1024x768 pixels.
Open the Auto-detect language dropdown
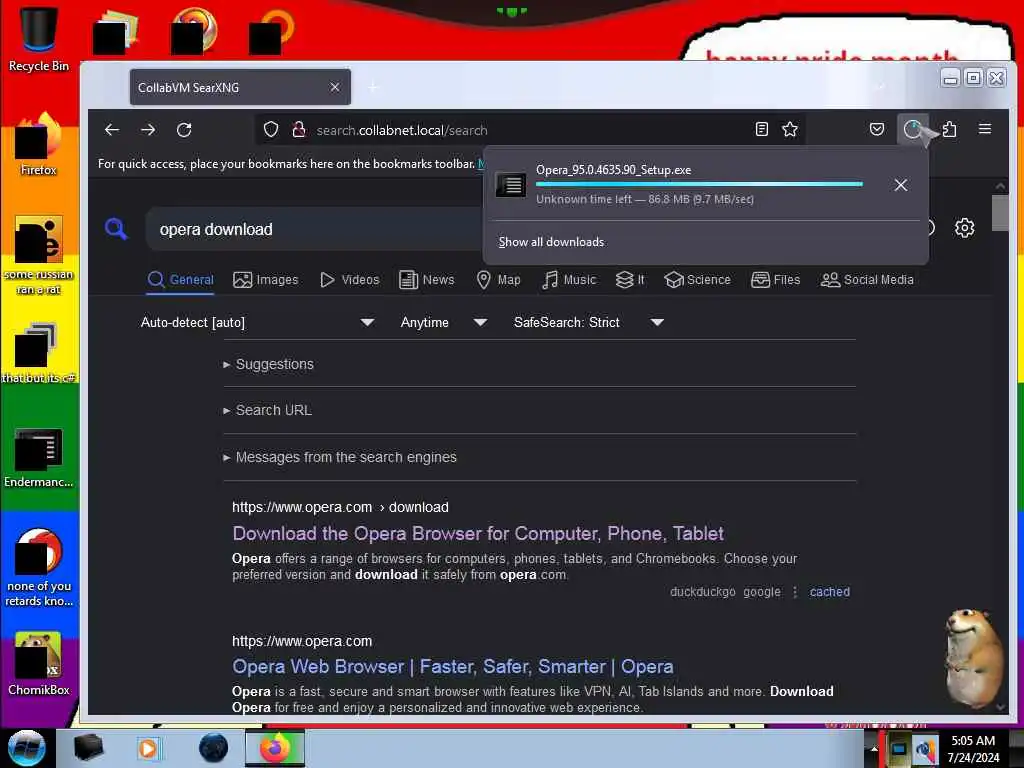(257, 323)
